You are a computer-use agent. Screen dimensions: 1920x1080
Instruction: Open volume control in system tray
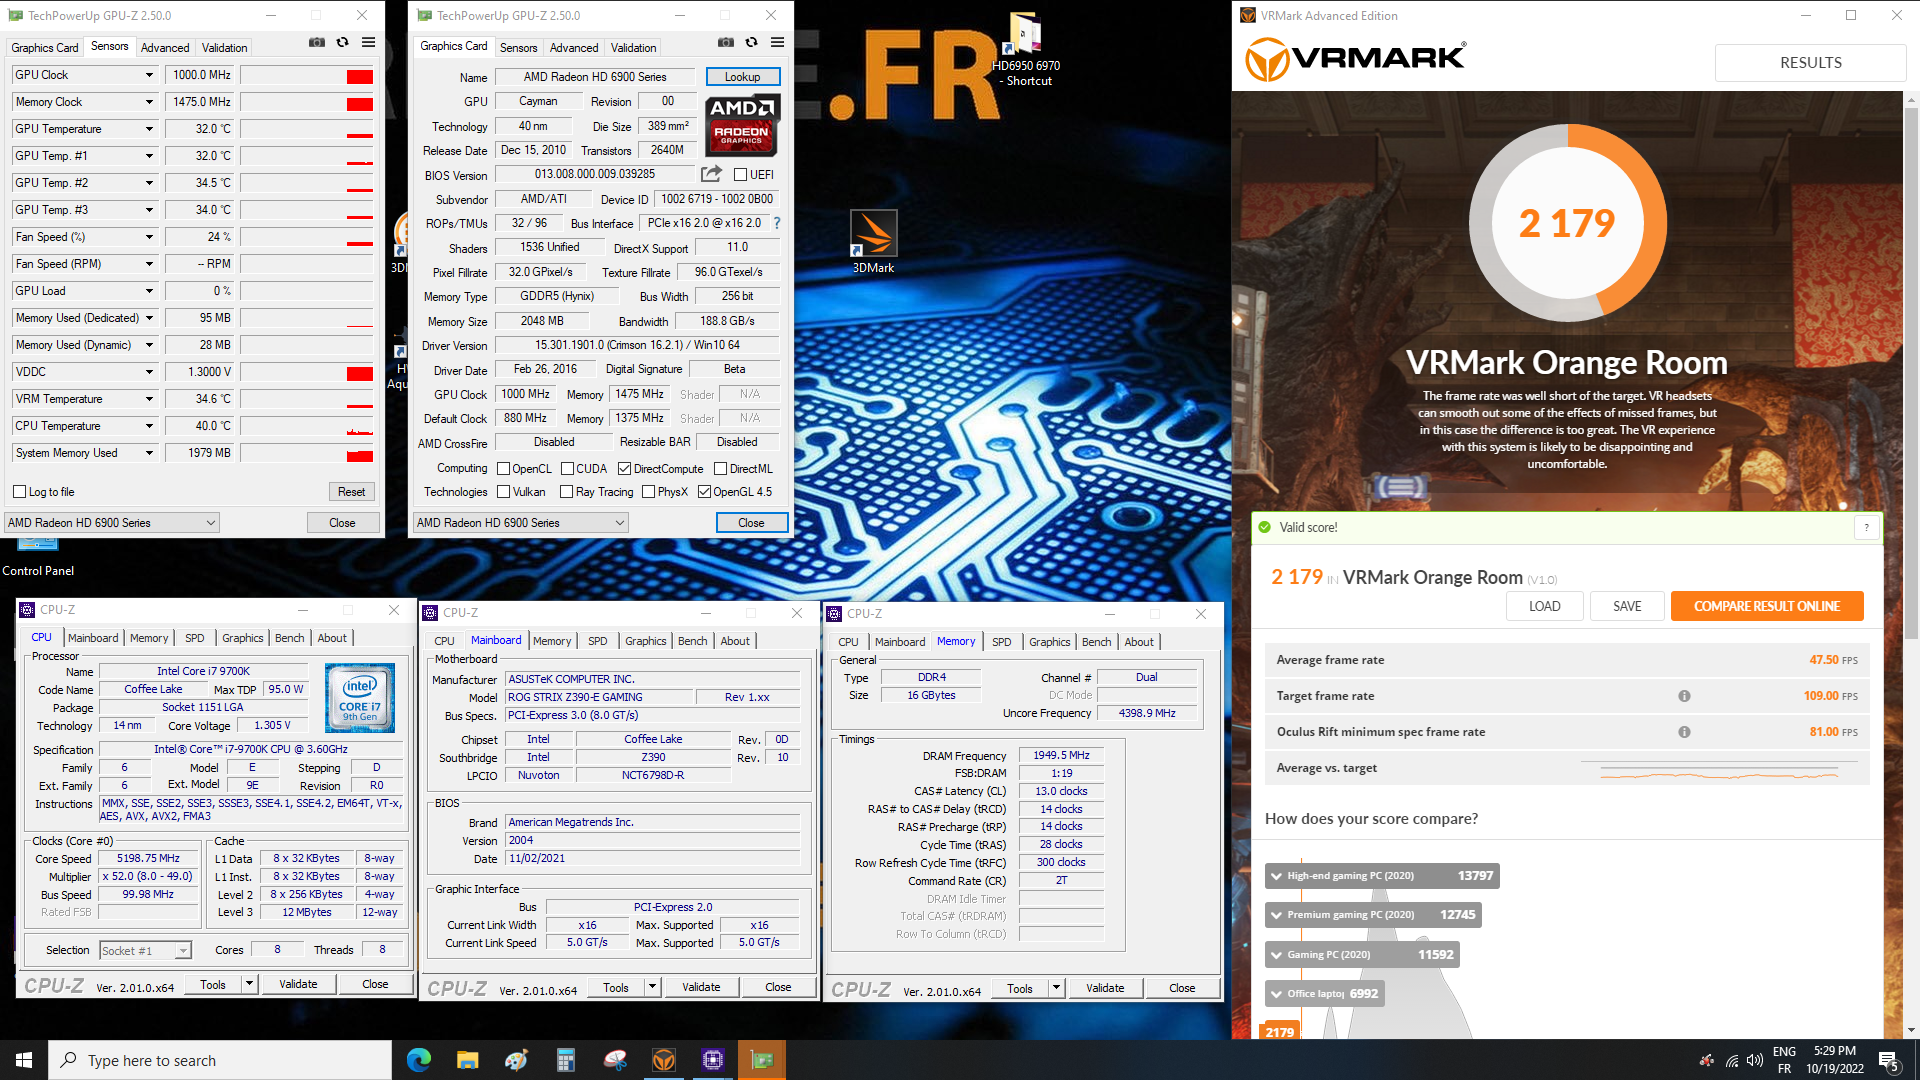click(x=1755, y=1060)
